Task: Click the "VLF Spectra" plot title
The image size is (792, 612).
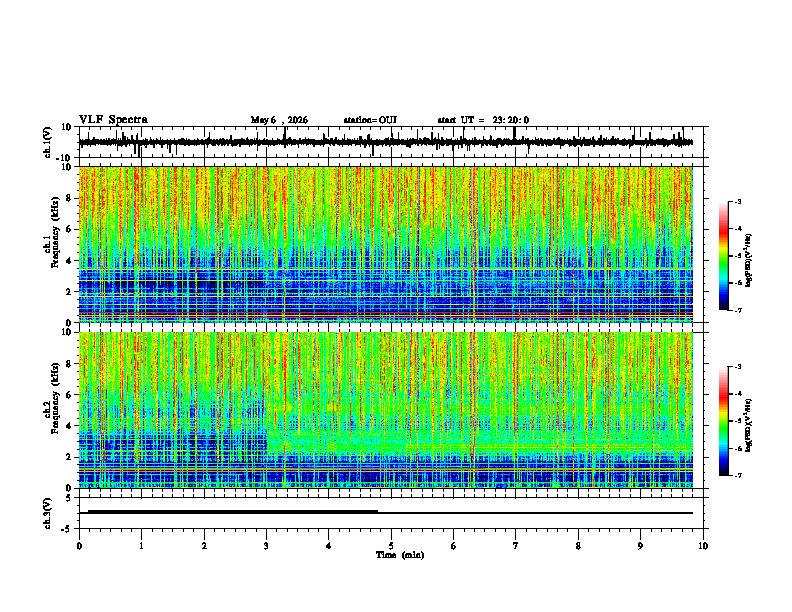Action: (113, 120)
